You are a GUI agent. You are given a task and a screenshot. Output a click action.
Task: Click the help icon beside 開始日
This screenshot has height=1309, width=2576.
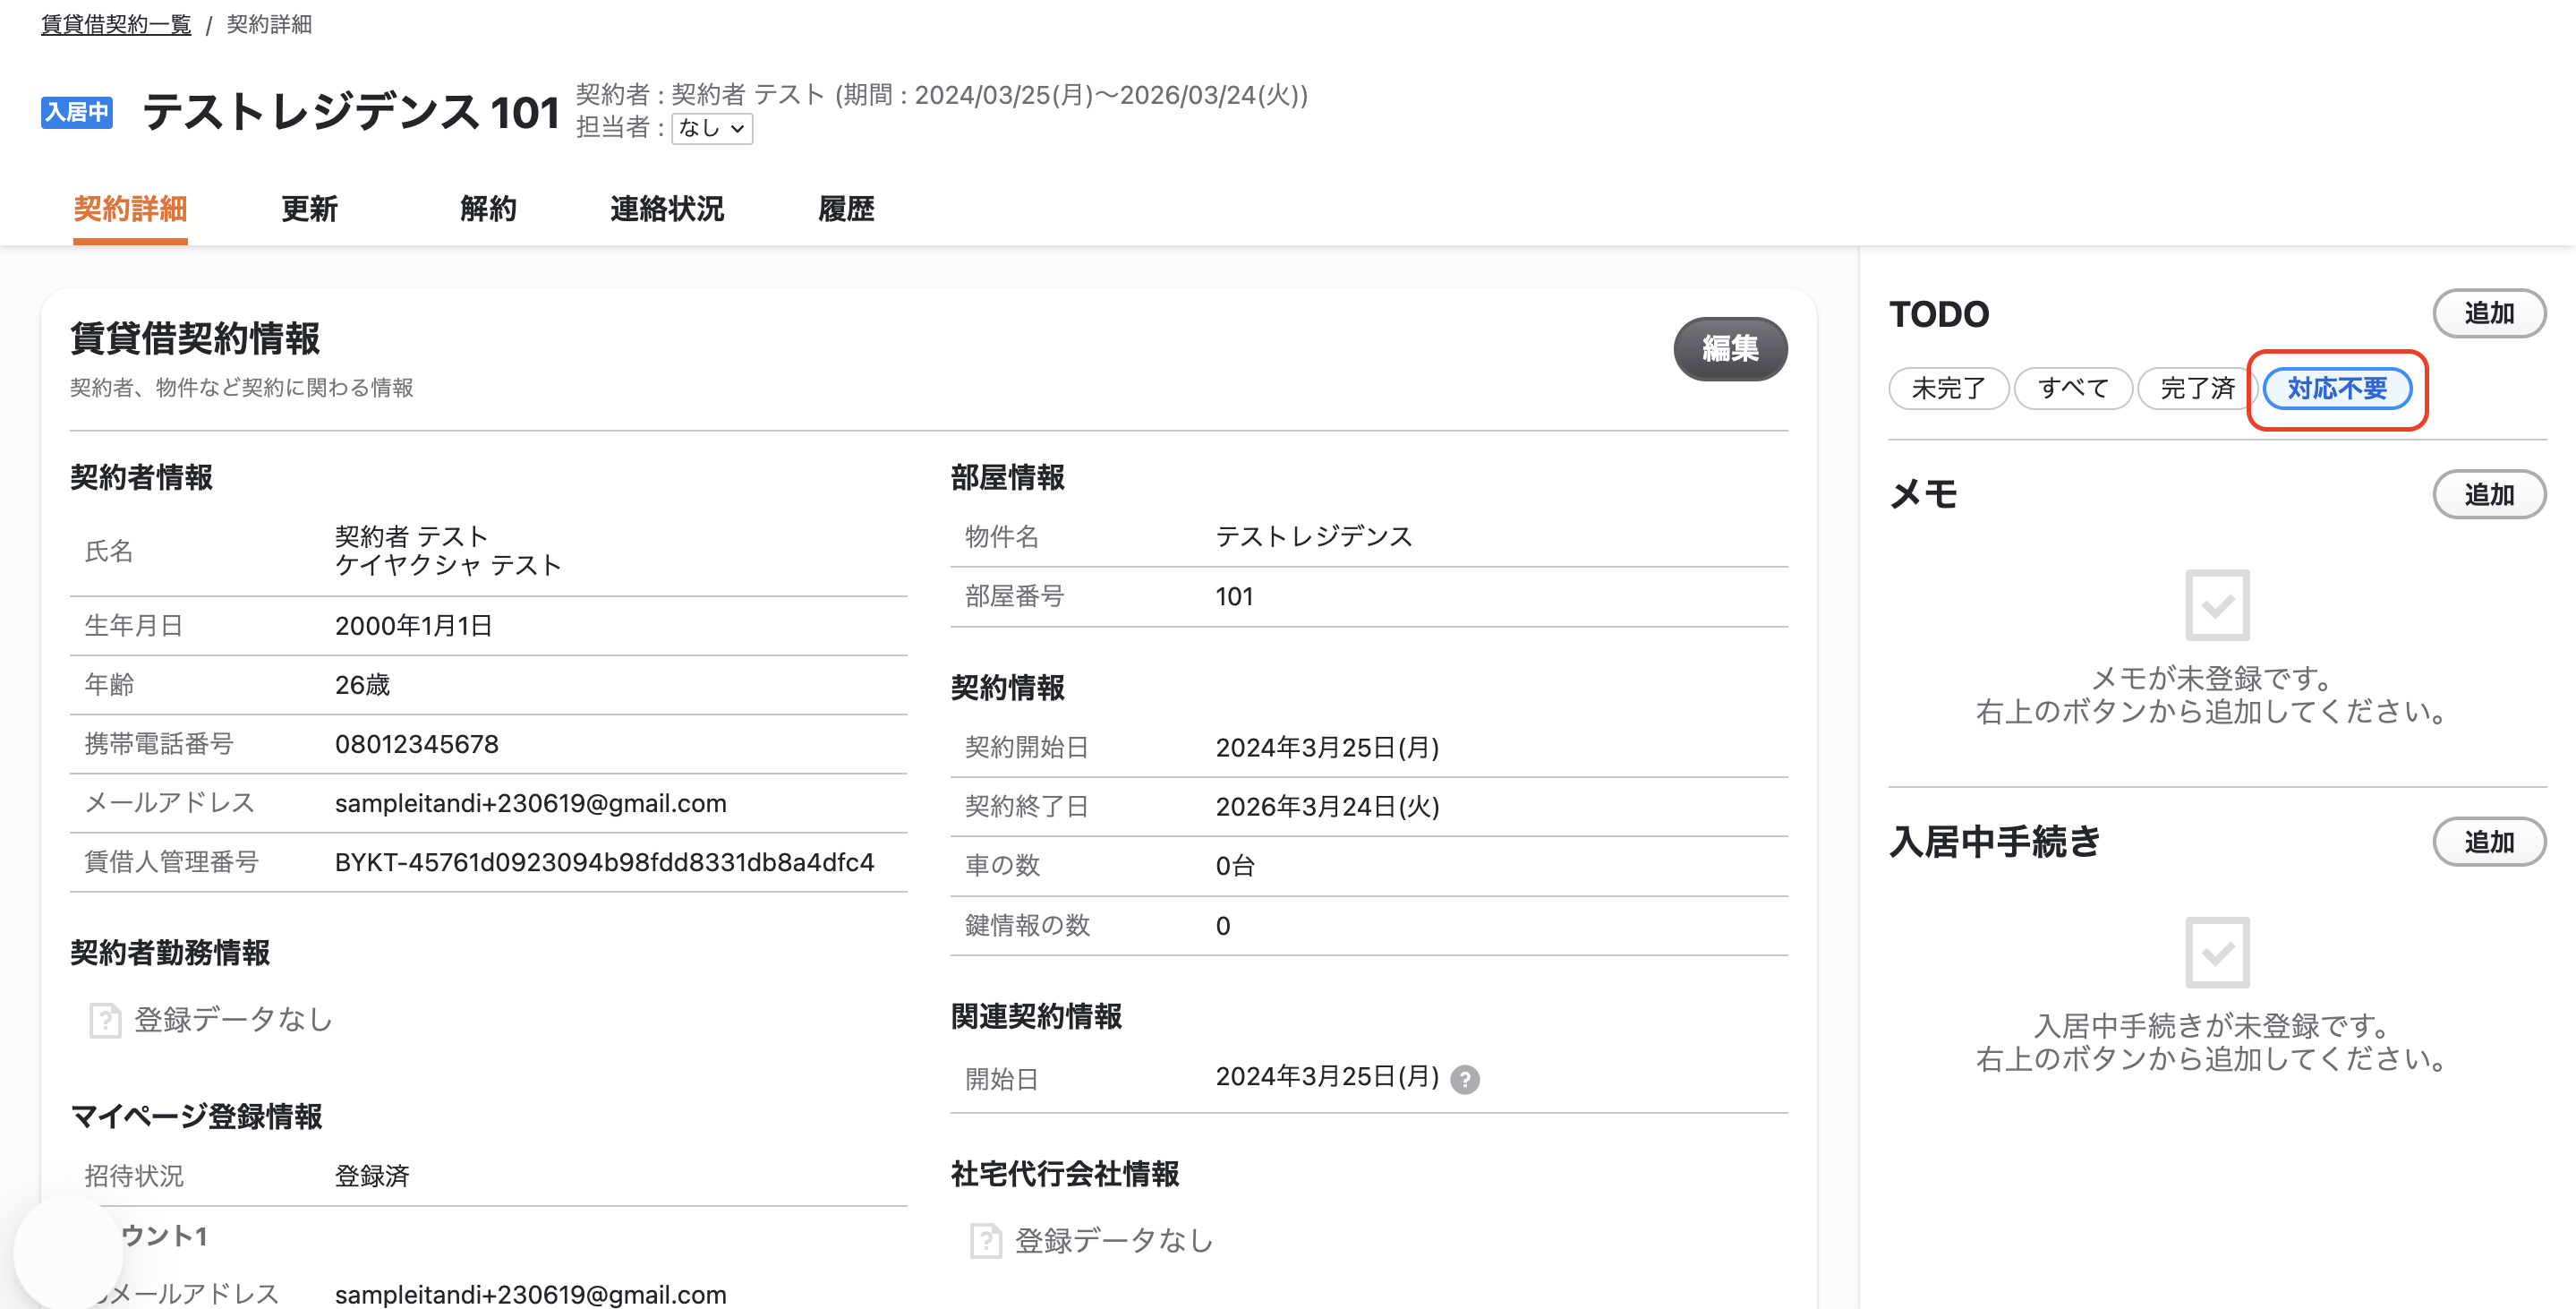pyautogui.click(x=1464, y=1079)
